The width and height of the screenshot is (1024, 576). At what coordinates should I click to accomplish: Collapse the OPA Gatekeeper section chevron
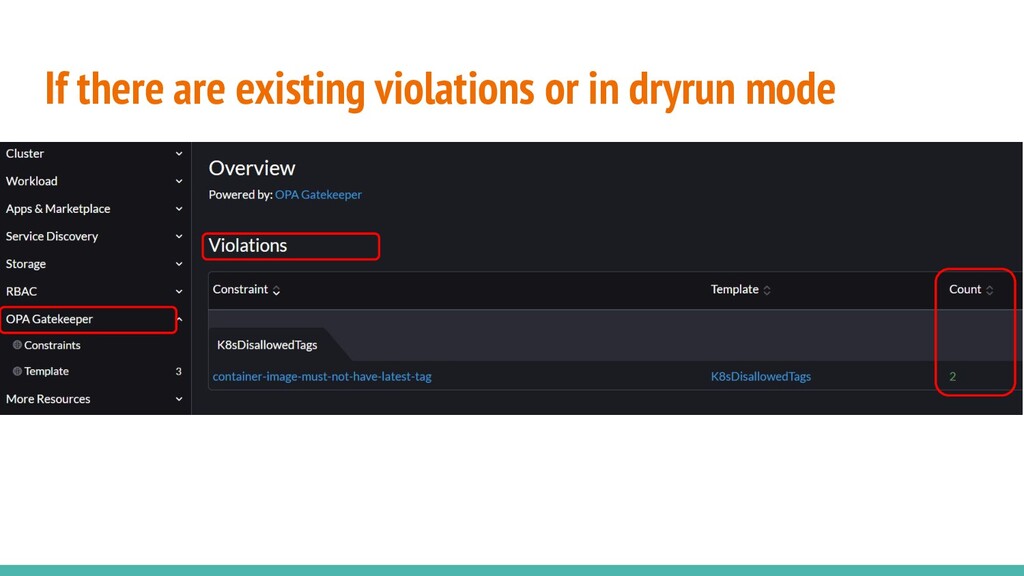click(180, 319)
